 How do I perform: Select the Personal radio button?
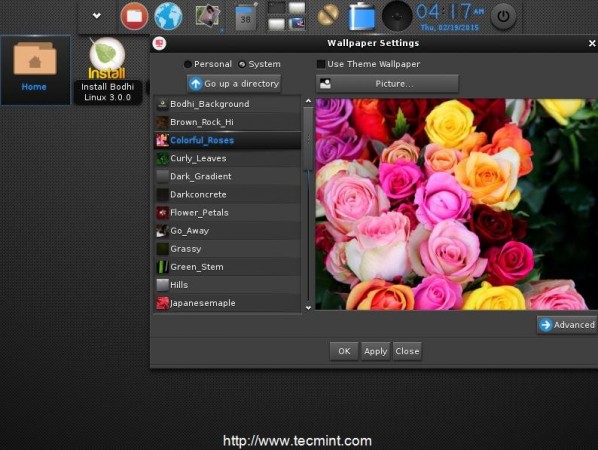click(x=208, y=64)
